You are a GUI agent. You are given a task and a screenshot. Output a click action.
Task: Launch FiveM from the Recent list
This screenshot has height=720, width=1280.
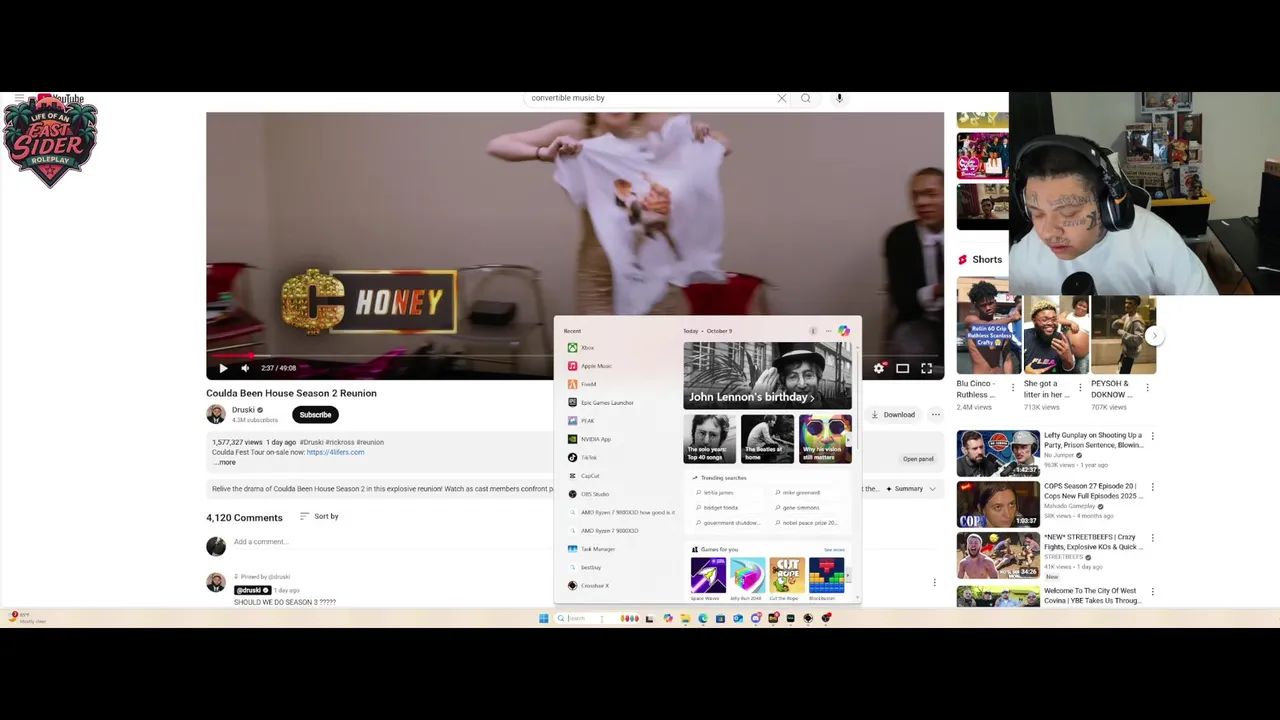click(x=620, y=384)
